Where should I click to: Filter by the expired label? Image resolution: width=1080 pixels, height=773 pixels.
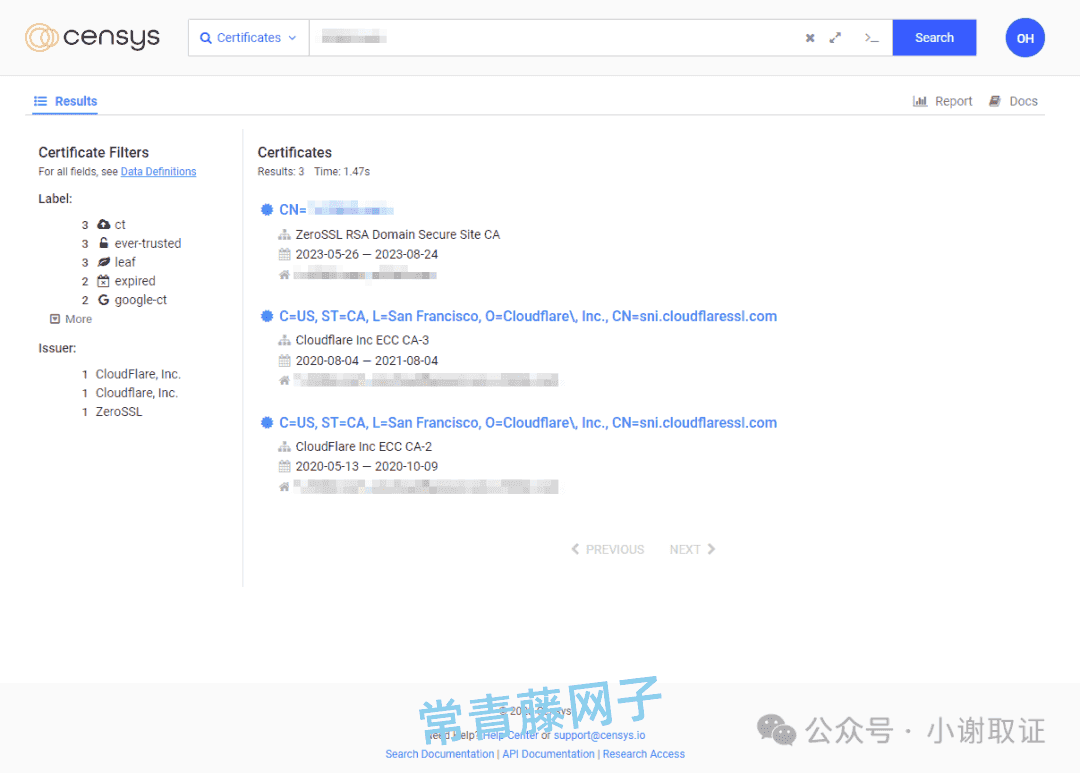(x=135, y=281)
